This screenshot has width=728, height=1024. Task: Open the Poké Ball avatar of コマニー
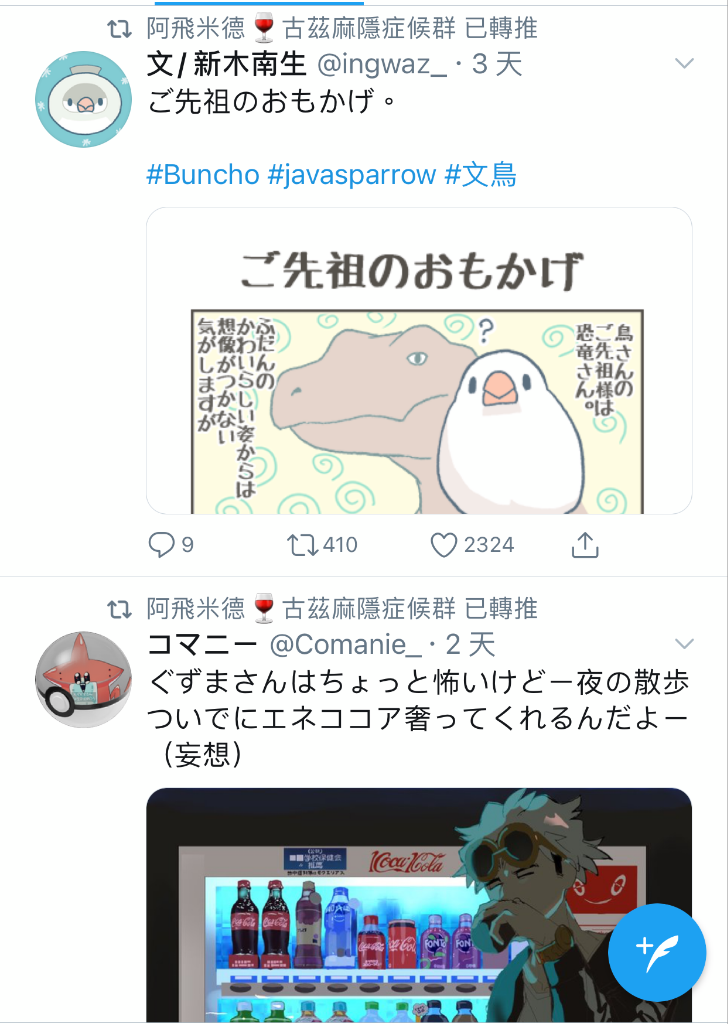point(84,679)
